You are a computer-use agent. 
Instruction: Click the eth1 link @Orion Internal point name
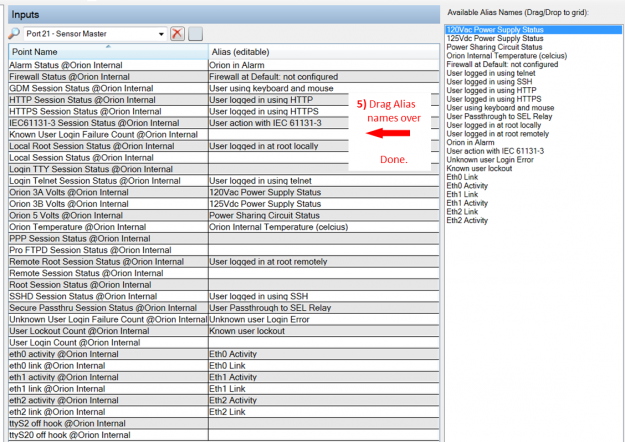pyautogui.click(x=57, y=389)
